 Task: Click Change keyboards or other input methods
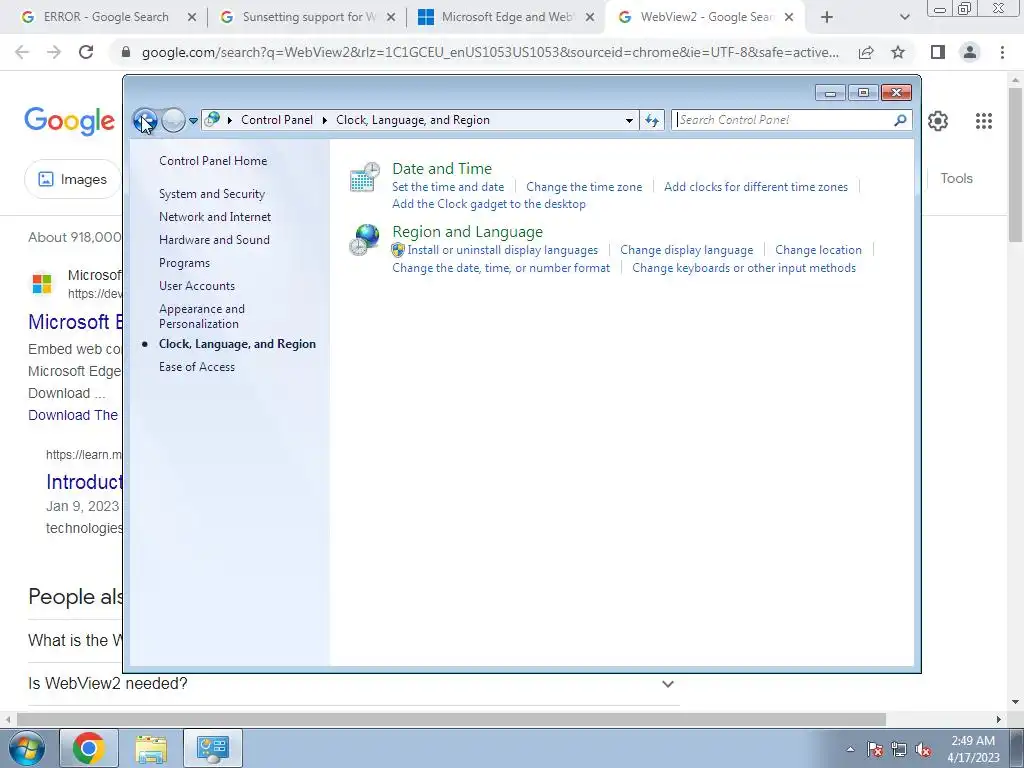744,268
